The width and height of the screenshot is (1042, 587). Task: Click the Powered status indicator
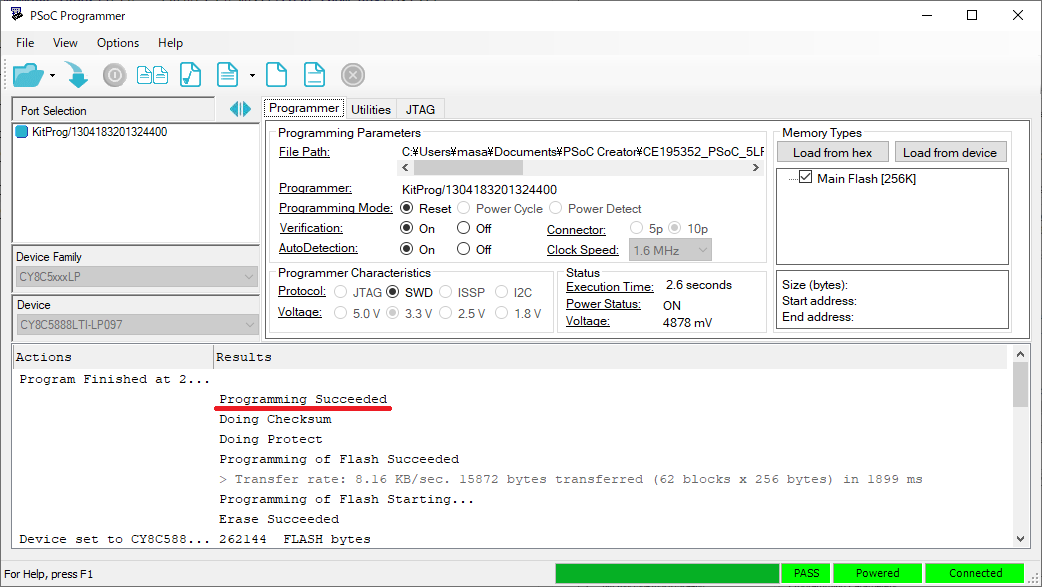(877, 573)
